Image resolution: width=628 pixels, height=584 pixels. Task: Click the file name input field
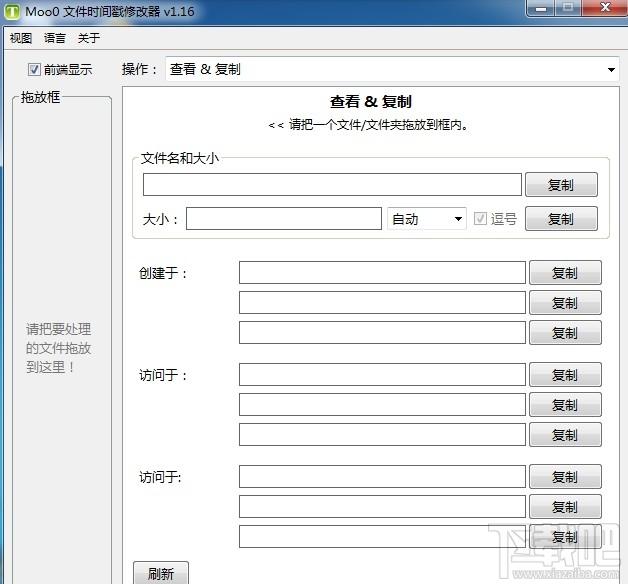coord(332,185)
